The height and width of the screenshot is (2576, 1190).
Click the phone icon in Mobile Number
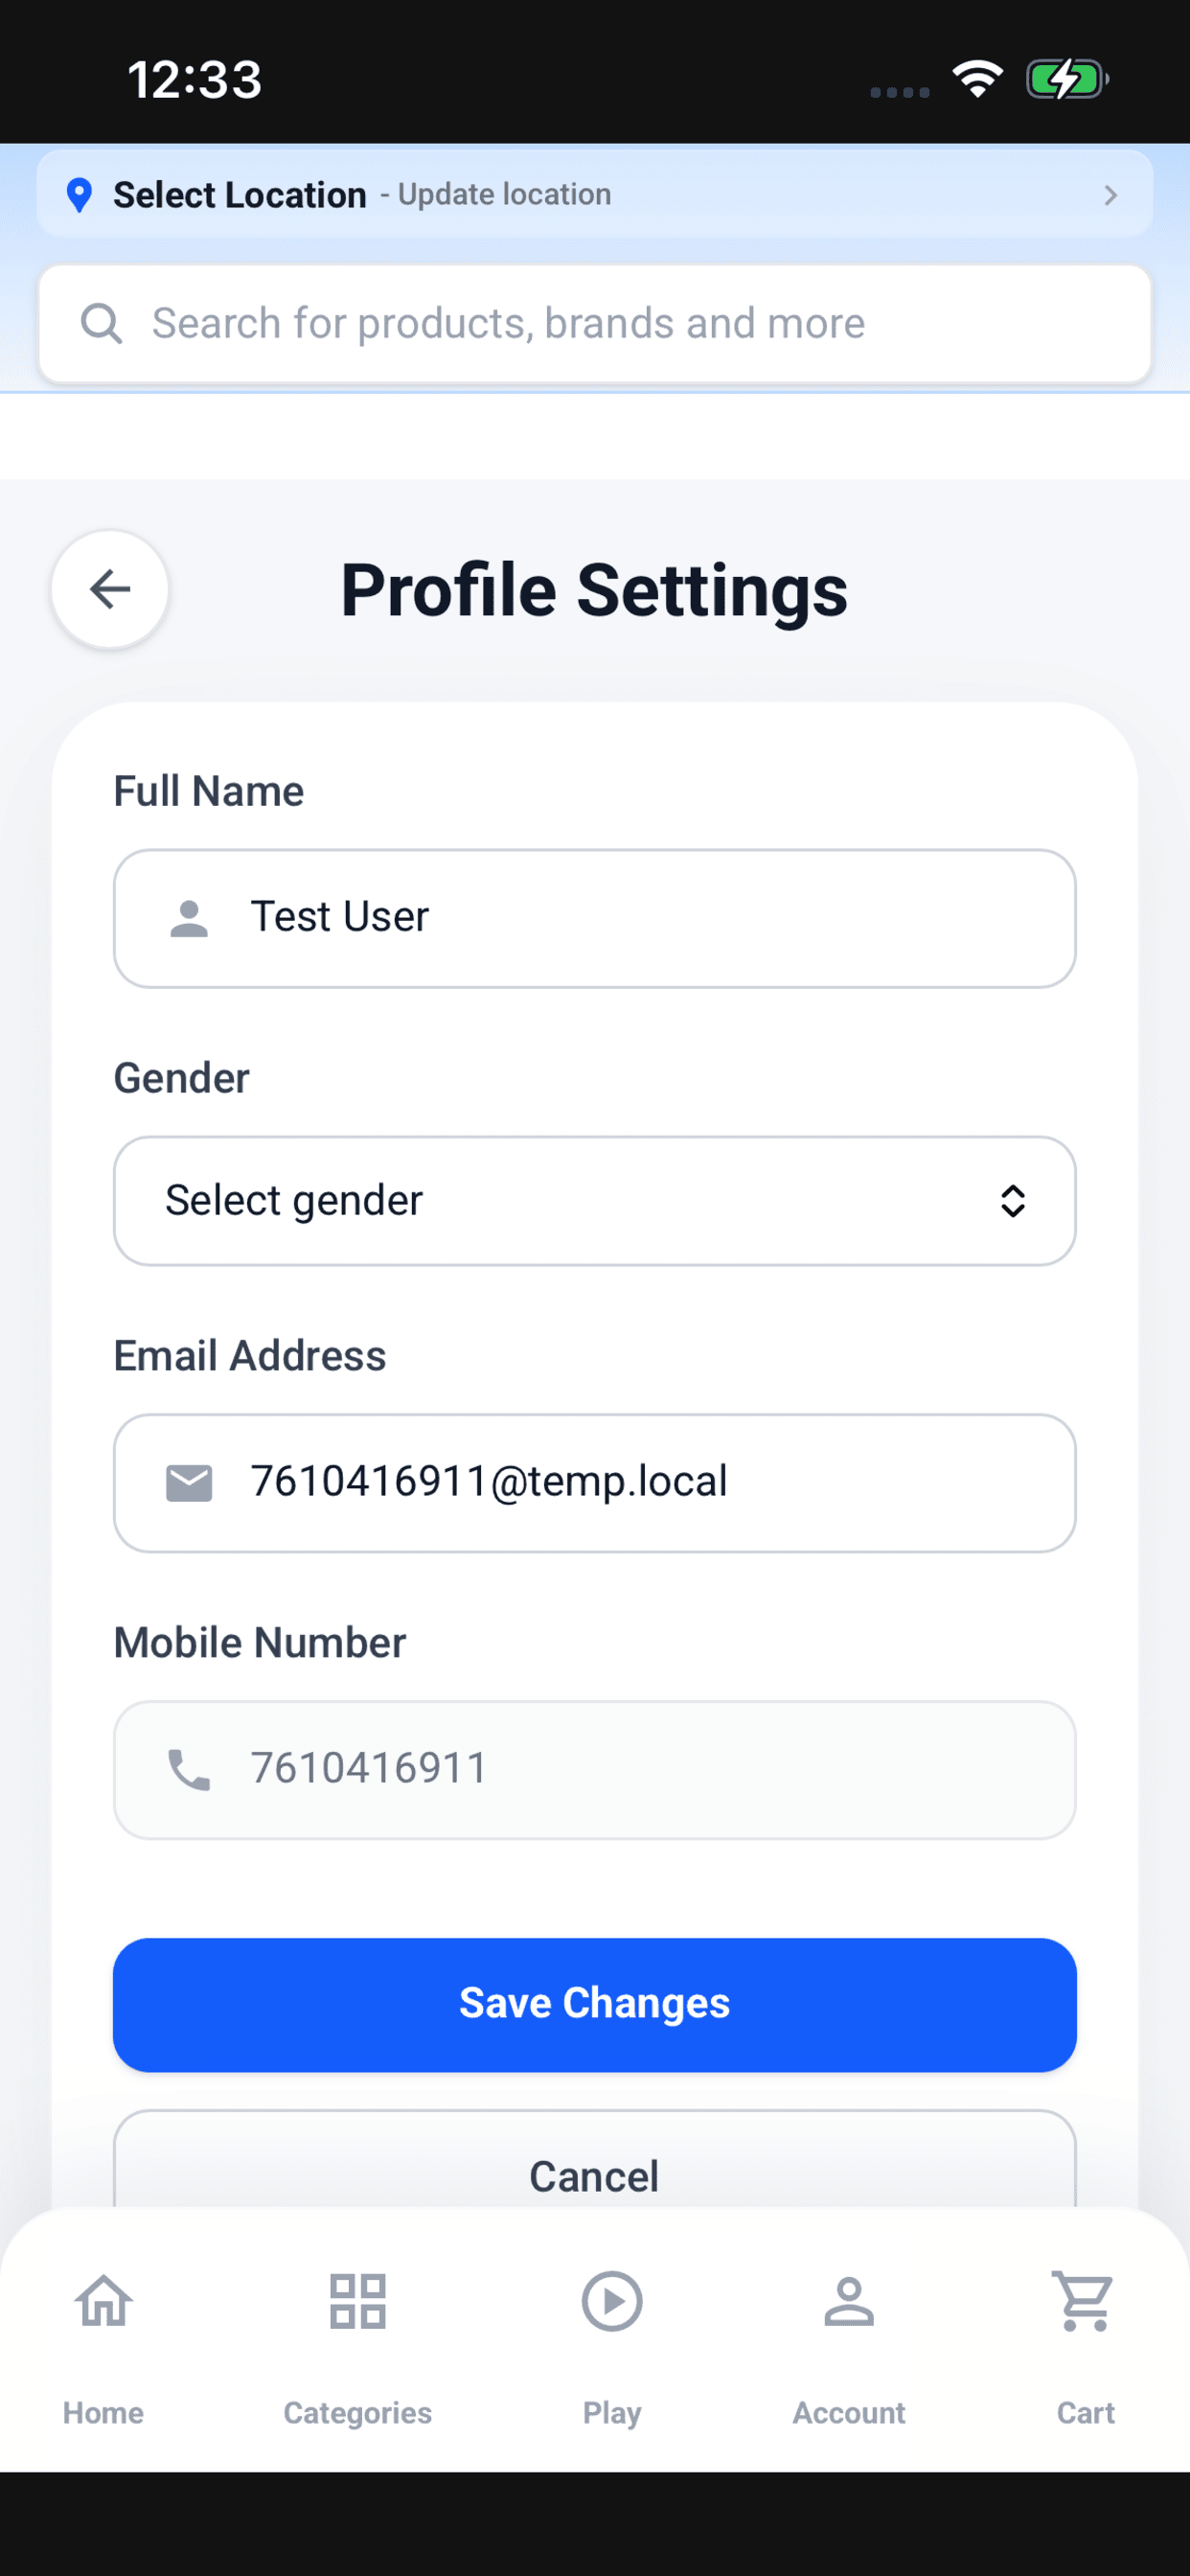tap(189, 1769)
